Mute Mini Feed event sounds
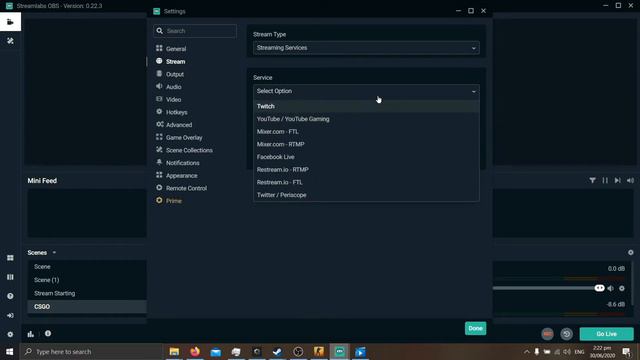The height and width of the screenshot is (360, 640). [x=630, y=180]
